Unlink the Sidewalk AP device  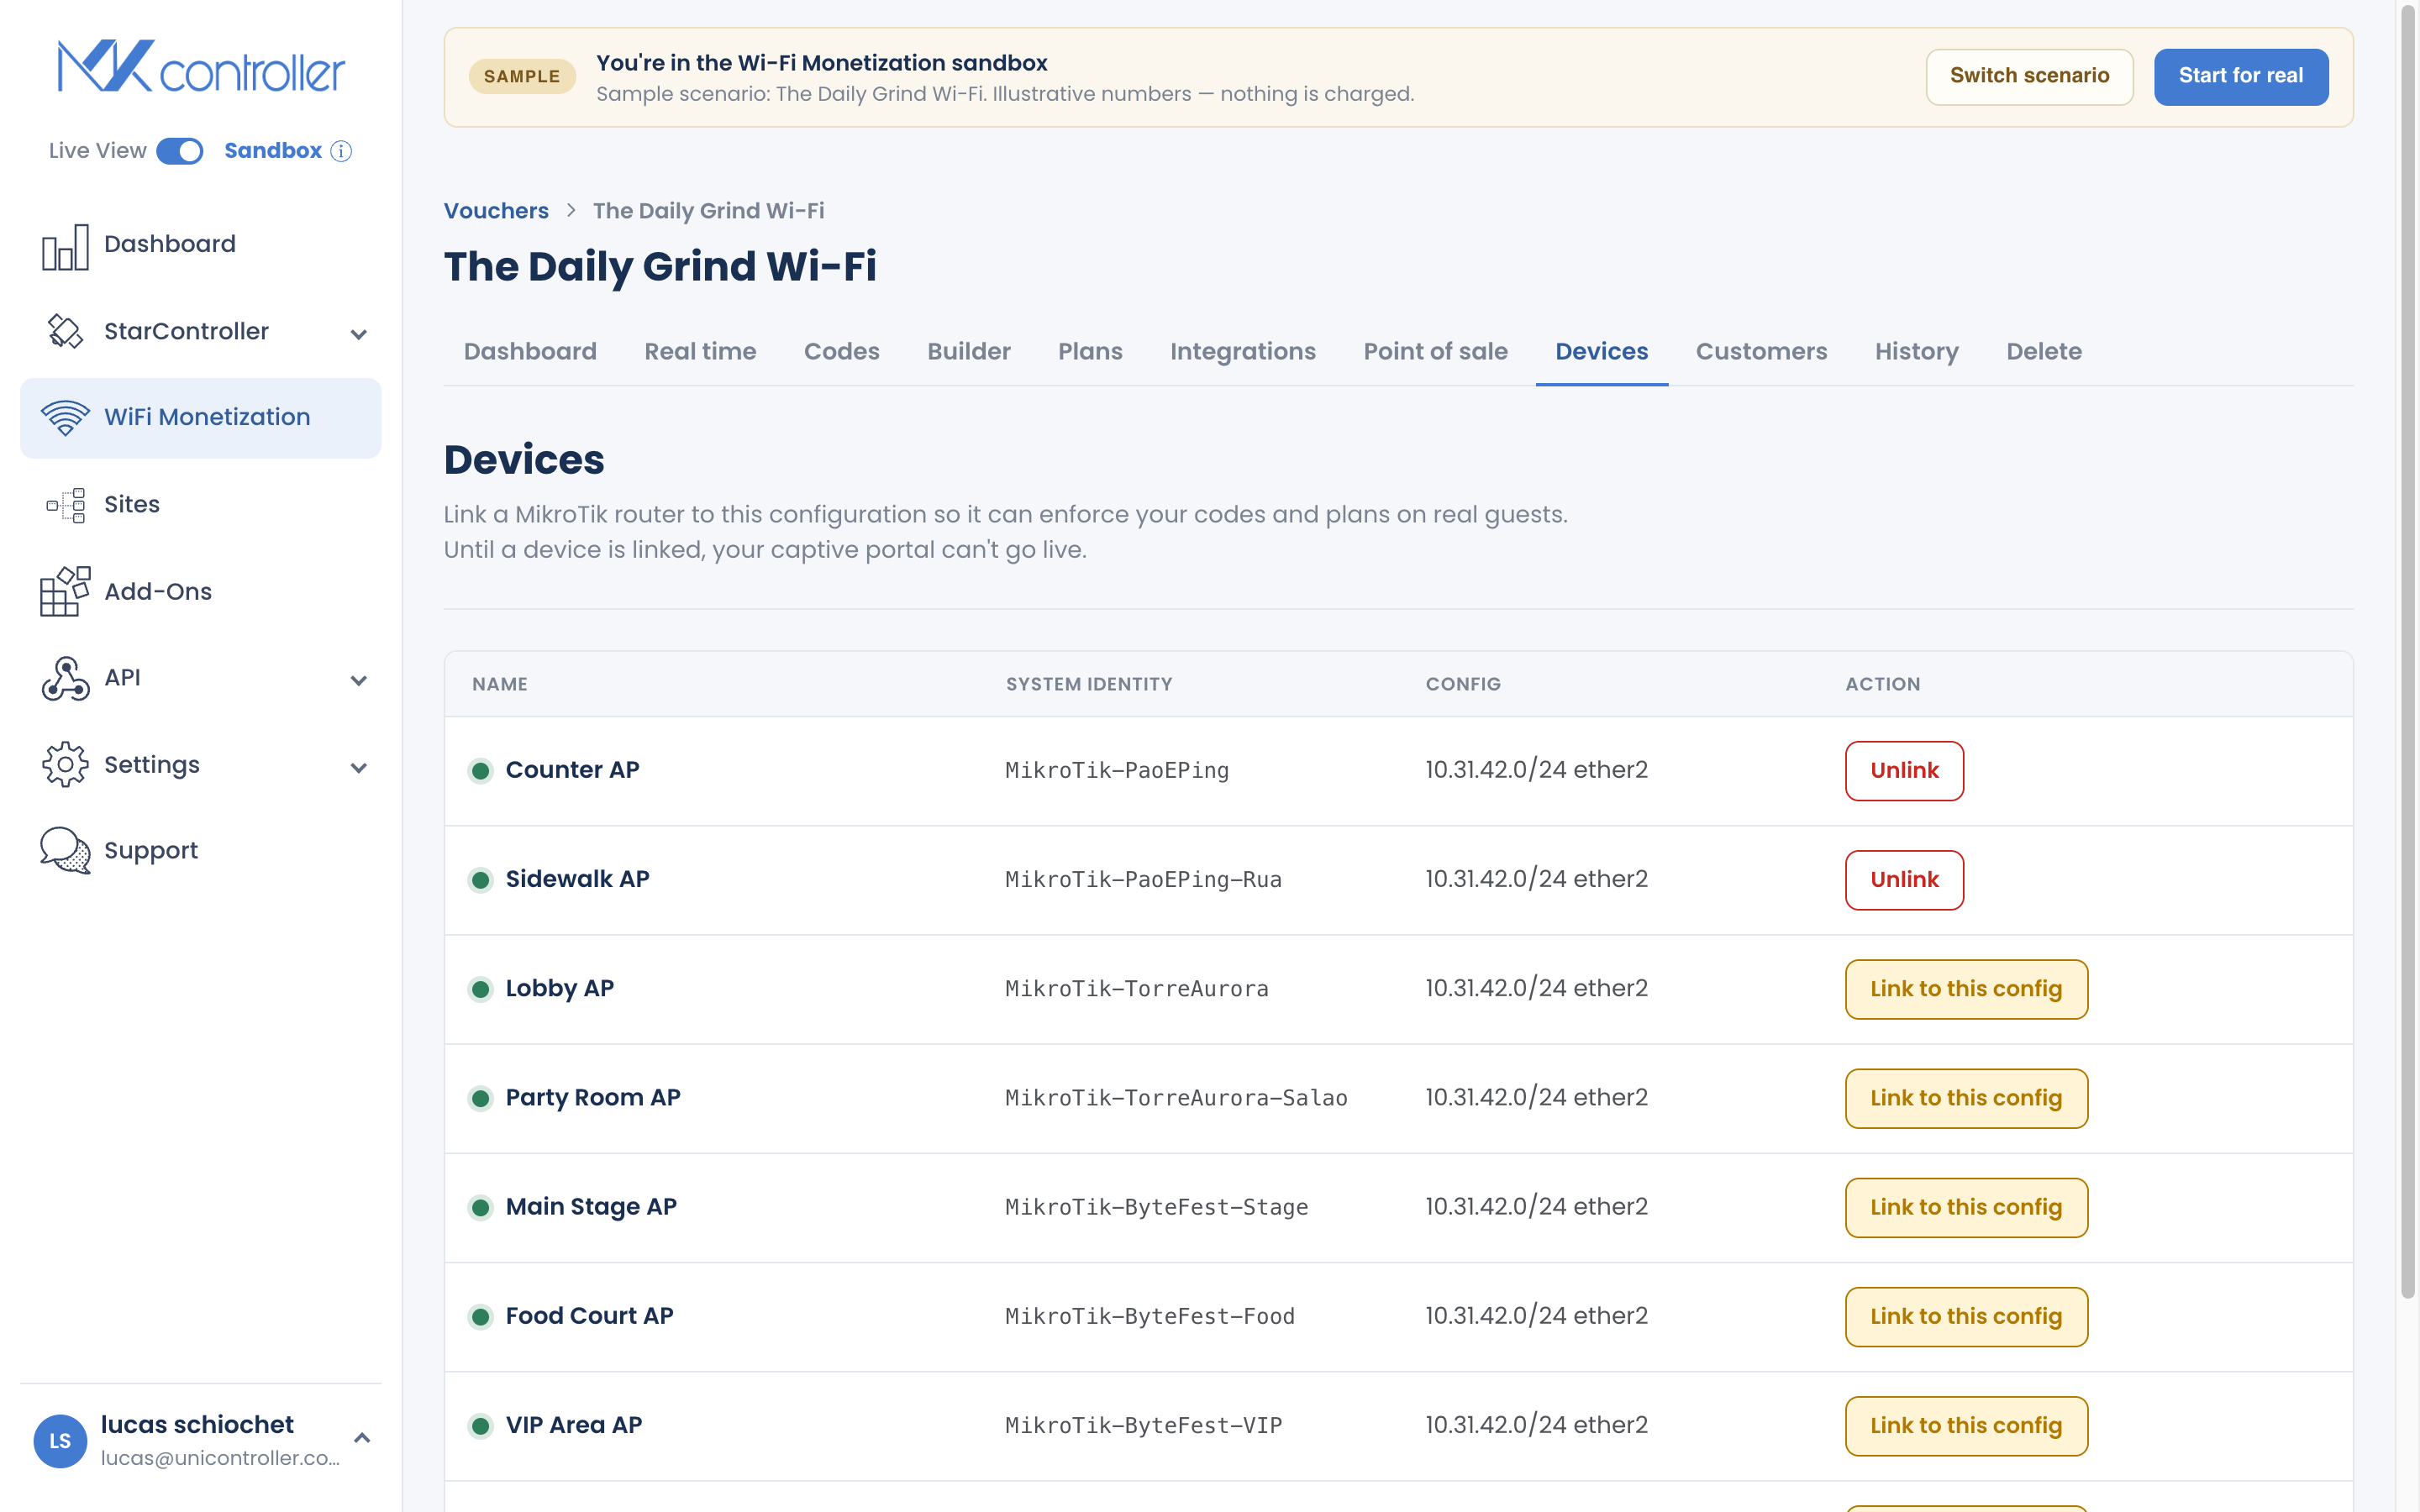(1904, 880)
